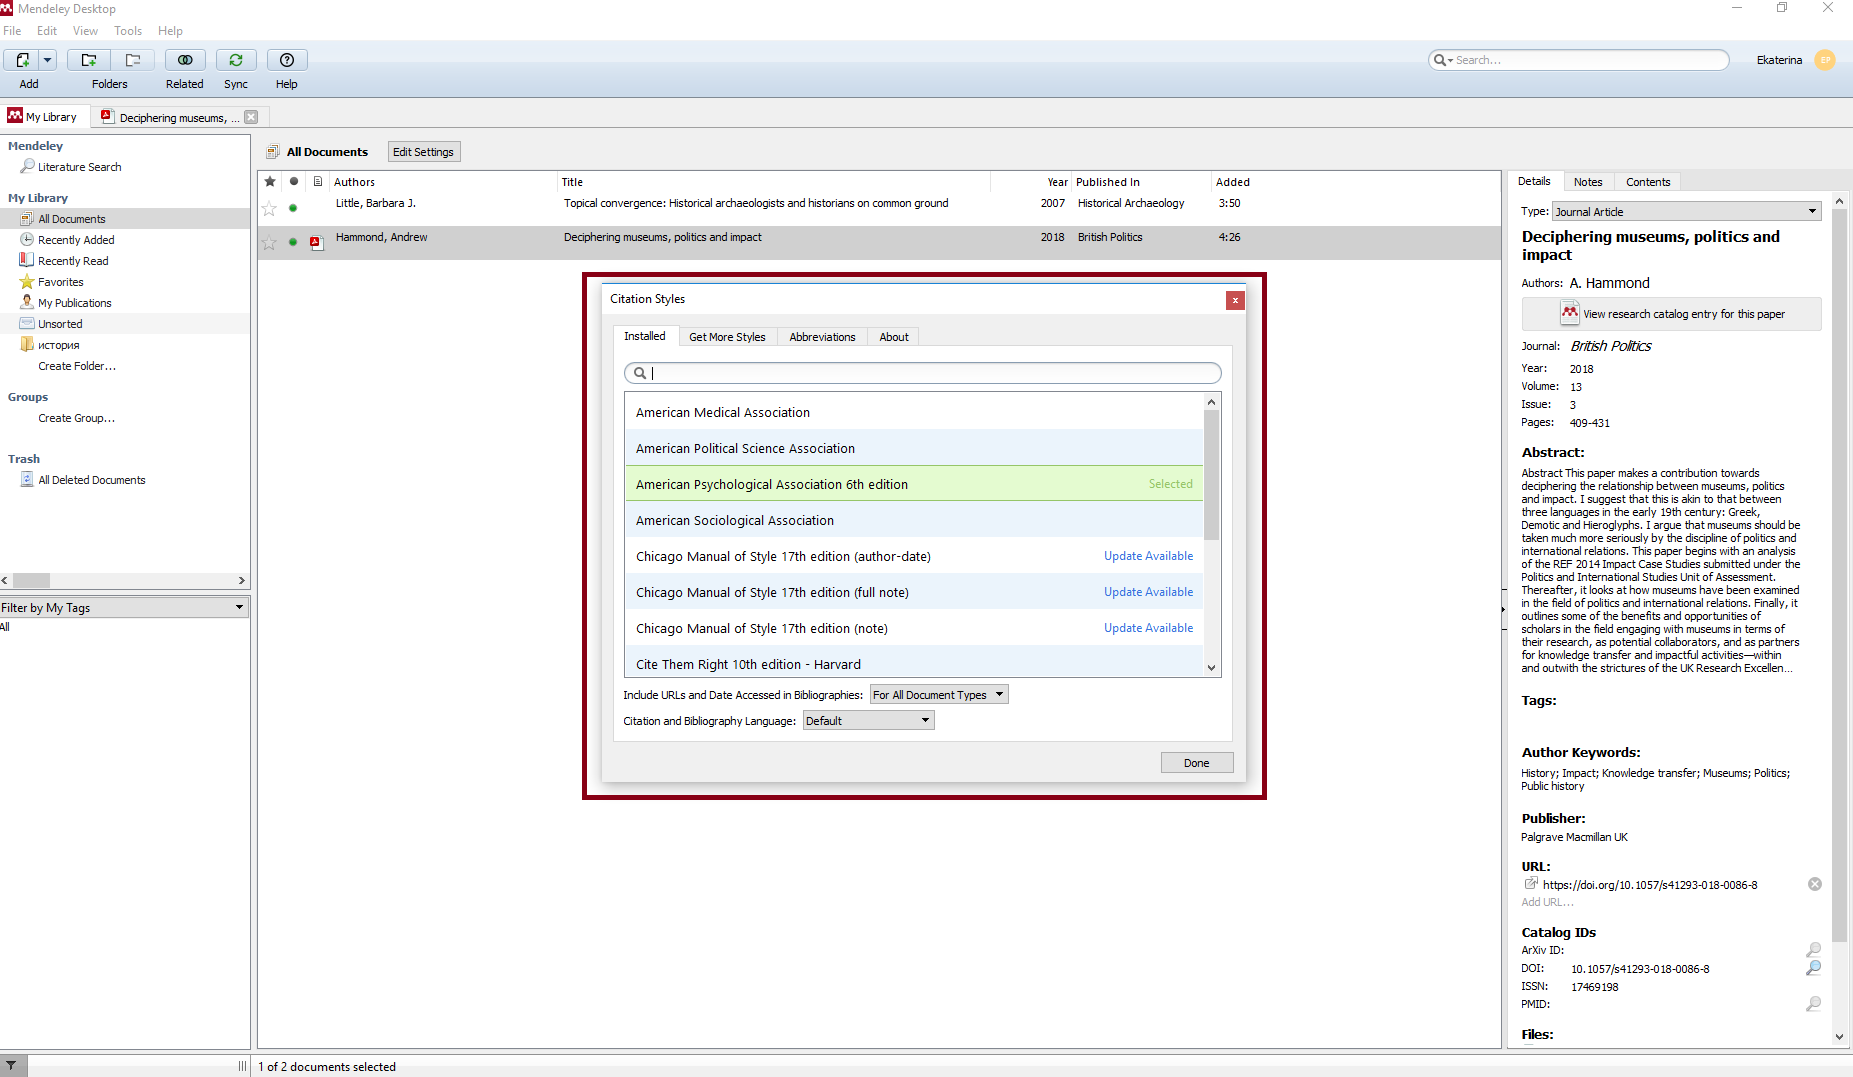
Task: View research catalog entry for this paper
Action: [1671, 314]
